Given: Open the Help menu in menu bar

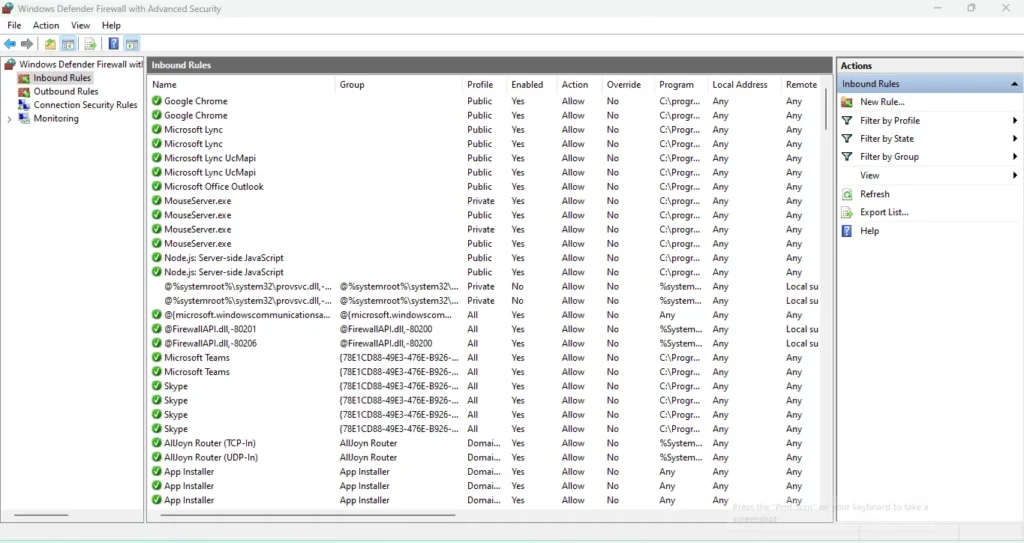Looking at the screenshot, I should pyautogui.click(x=111, y=25).
